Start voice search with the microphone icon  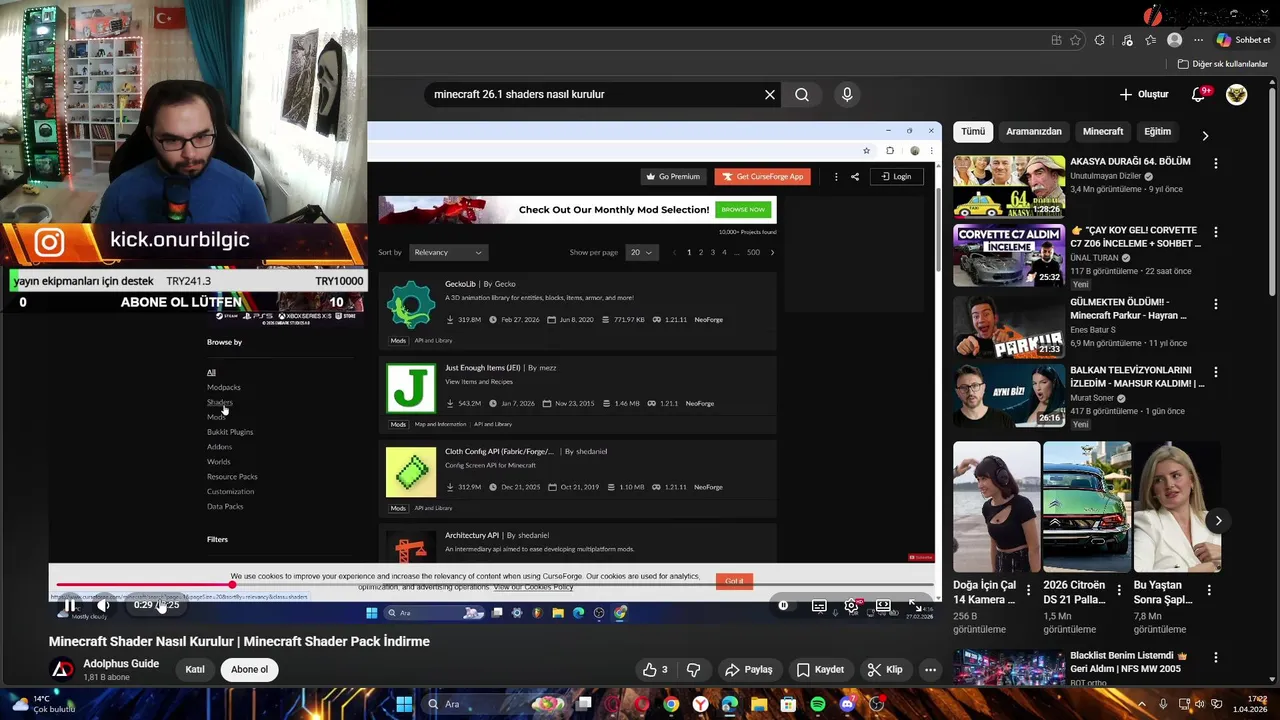point(847,94)
